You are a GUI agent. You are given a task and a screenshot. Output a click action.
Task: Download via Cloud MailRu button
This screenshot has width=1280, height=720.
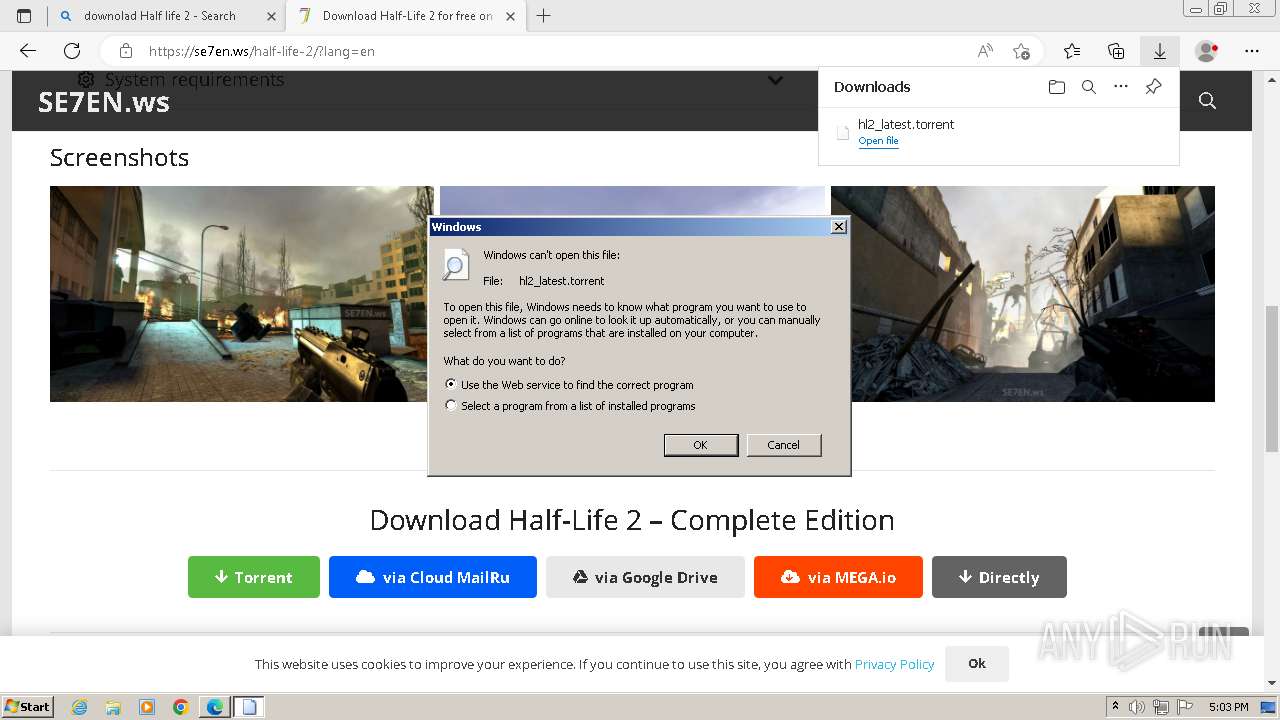433,577
